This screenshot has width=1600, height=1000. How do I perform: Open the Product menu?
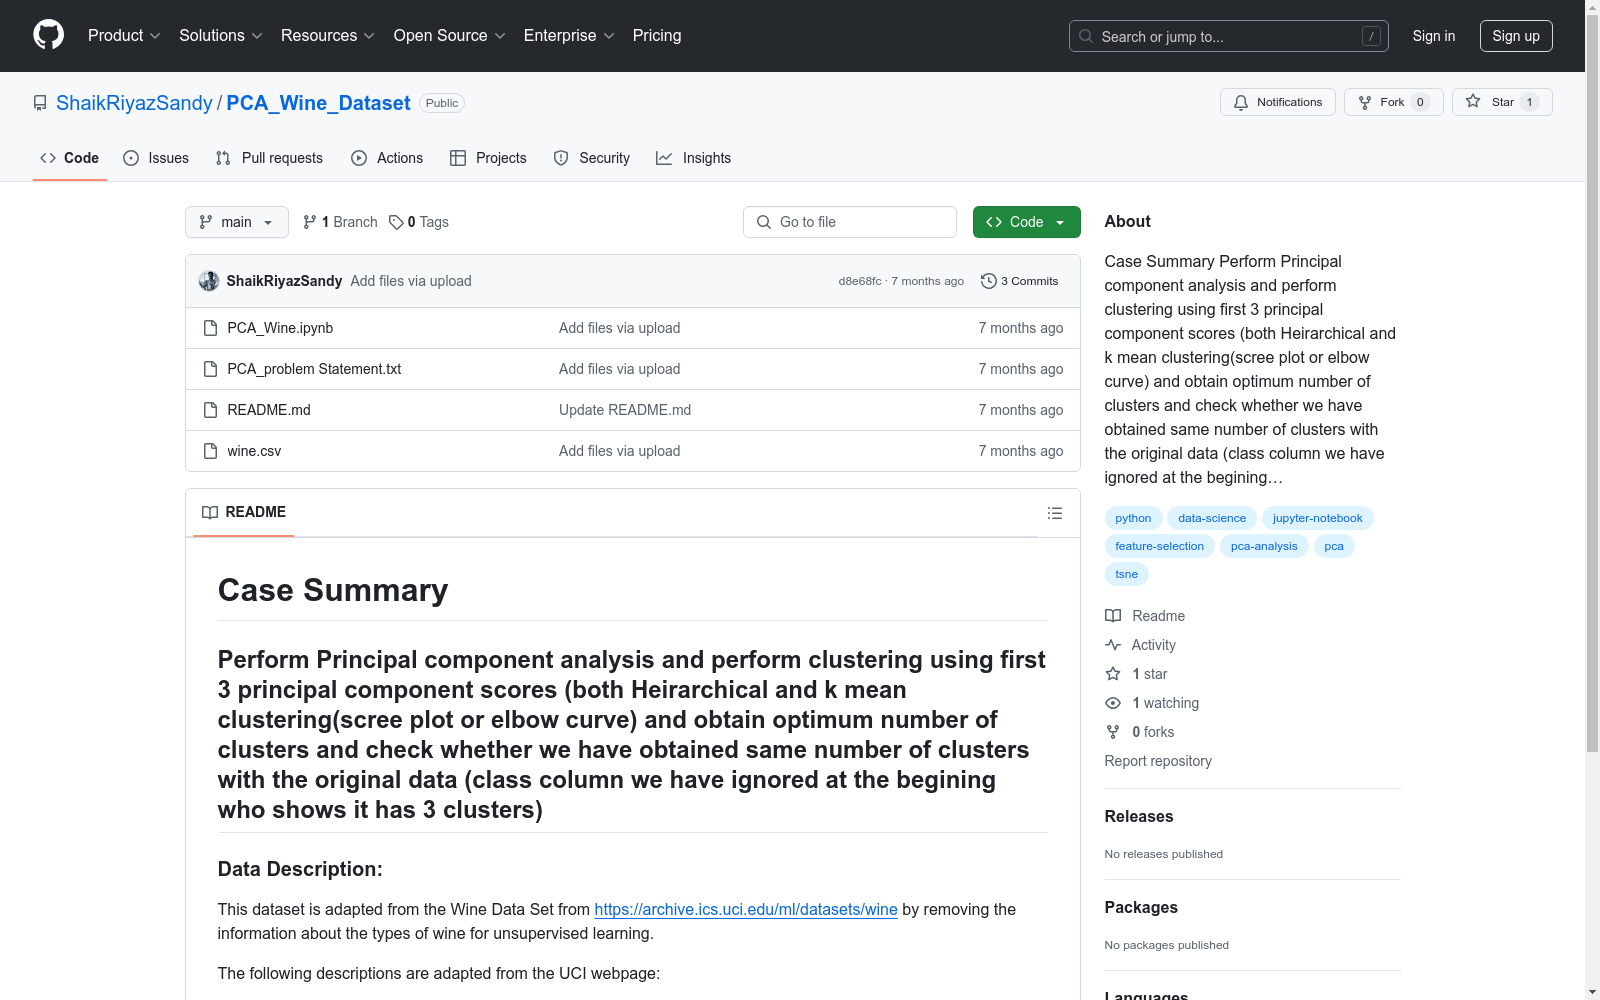(x=124, y=36)
